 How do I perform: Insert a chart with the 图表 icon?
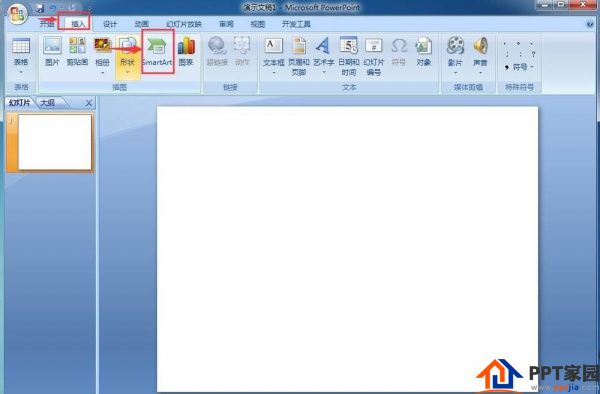coord(186,52)
